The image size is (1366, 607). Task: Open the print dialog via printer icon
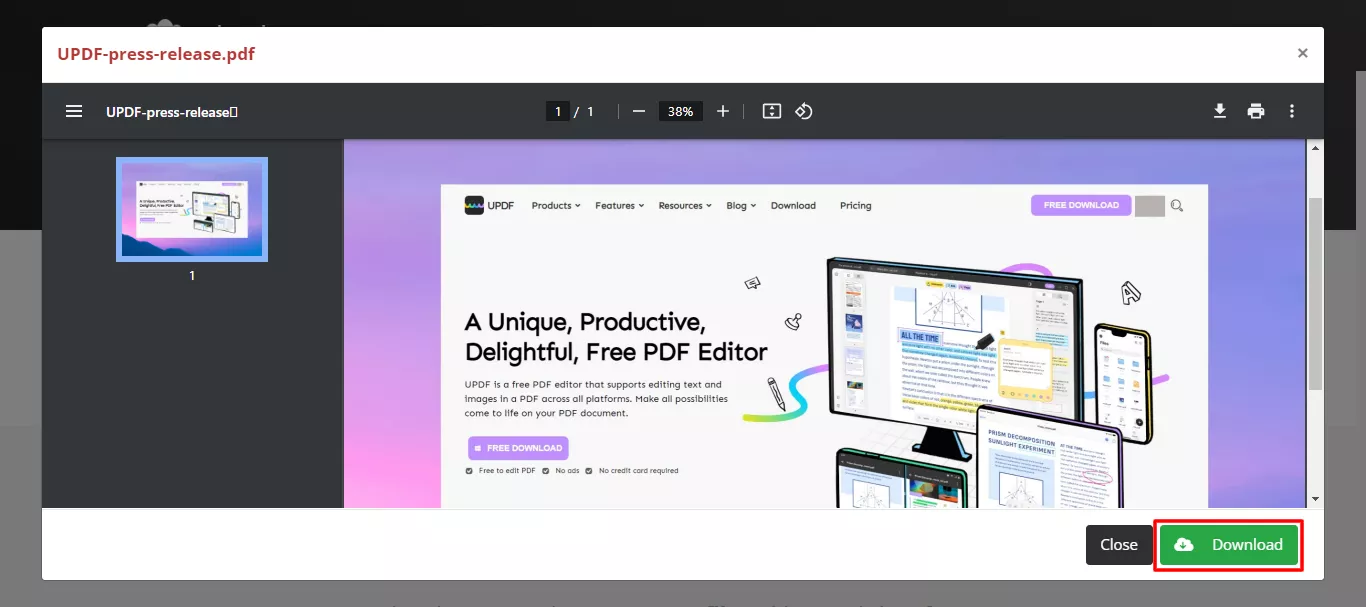[x=1256, y=111]
